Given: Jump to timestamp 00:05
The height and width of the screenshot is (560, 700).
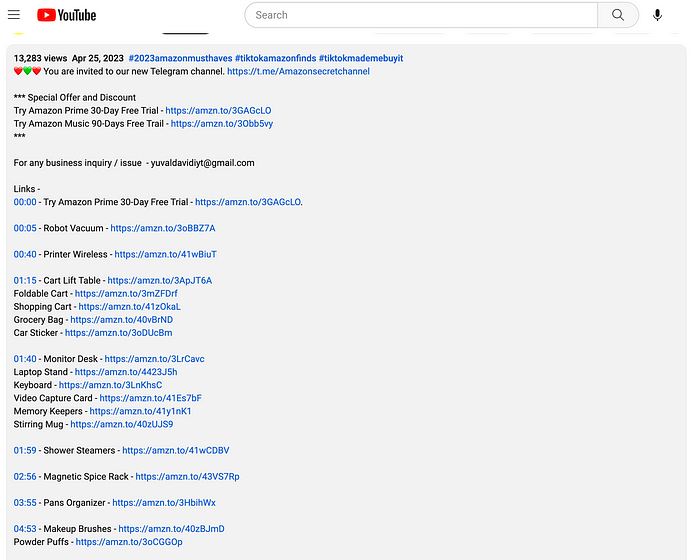Looking at the screenshot, I should pyautogui.click(x=25, y=228).
